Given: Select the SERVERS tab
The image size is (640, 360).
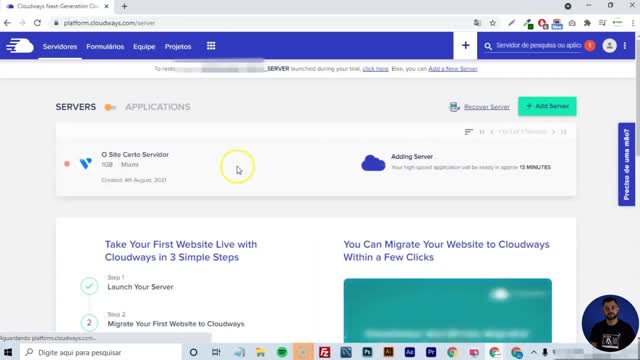Looking at the screenshot, I should (76, 107).
